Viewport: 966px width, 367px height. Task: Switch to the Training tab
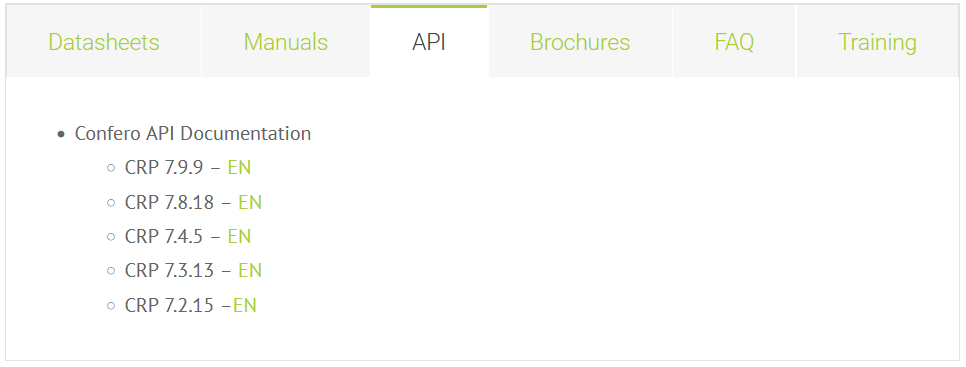877,42
